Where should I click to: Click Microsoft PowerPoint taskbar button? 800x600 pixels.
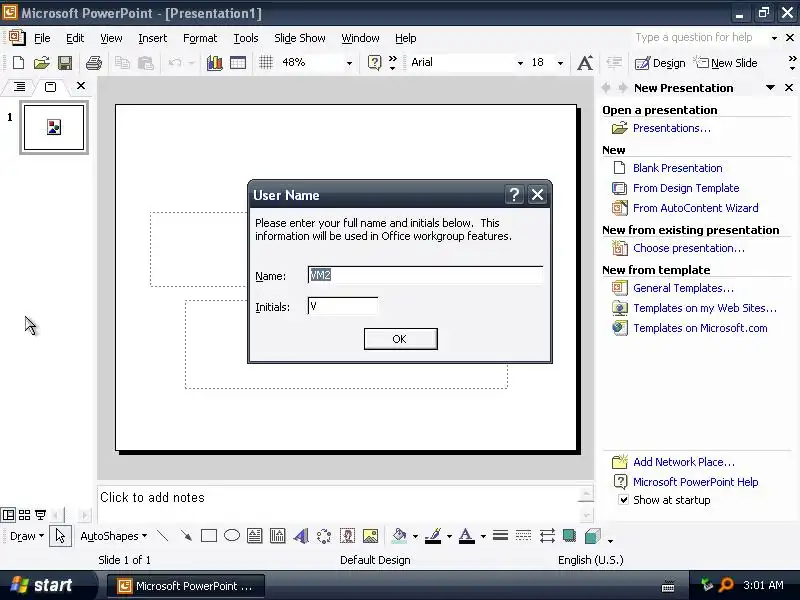[x=186, y=586]
